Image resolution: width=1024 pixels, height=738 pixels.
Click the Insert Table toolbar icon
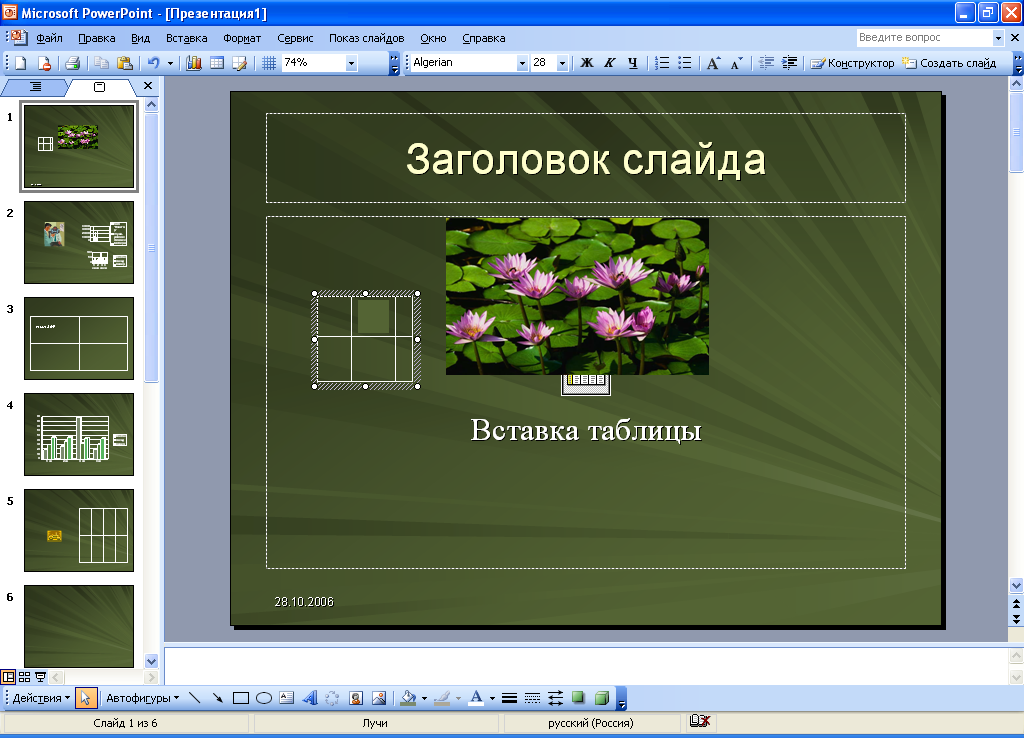[217, 63]
